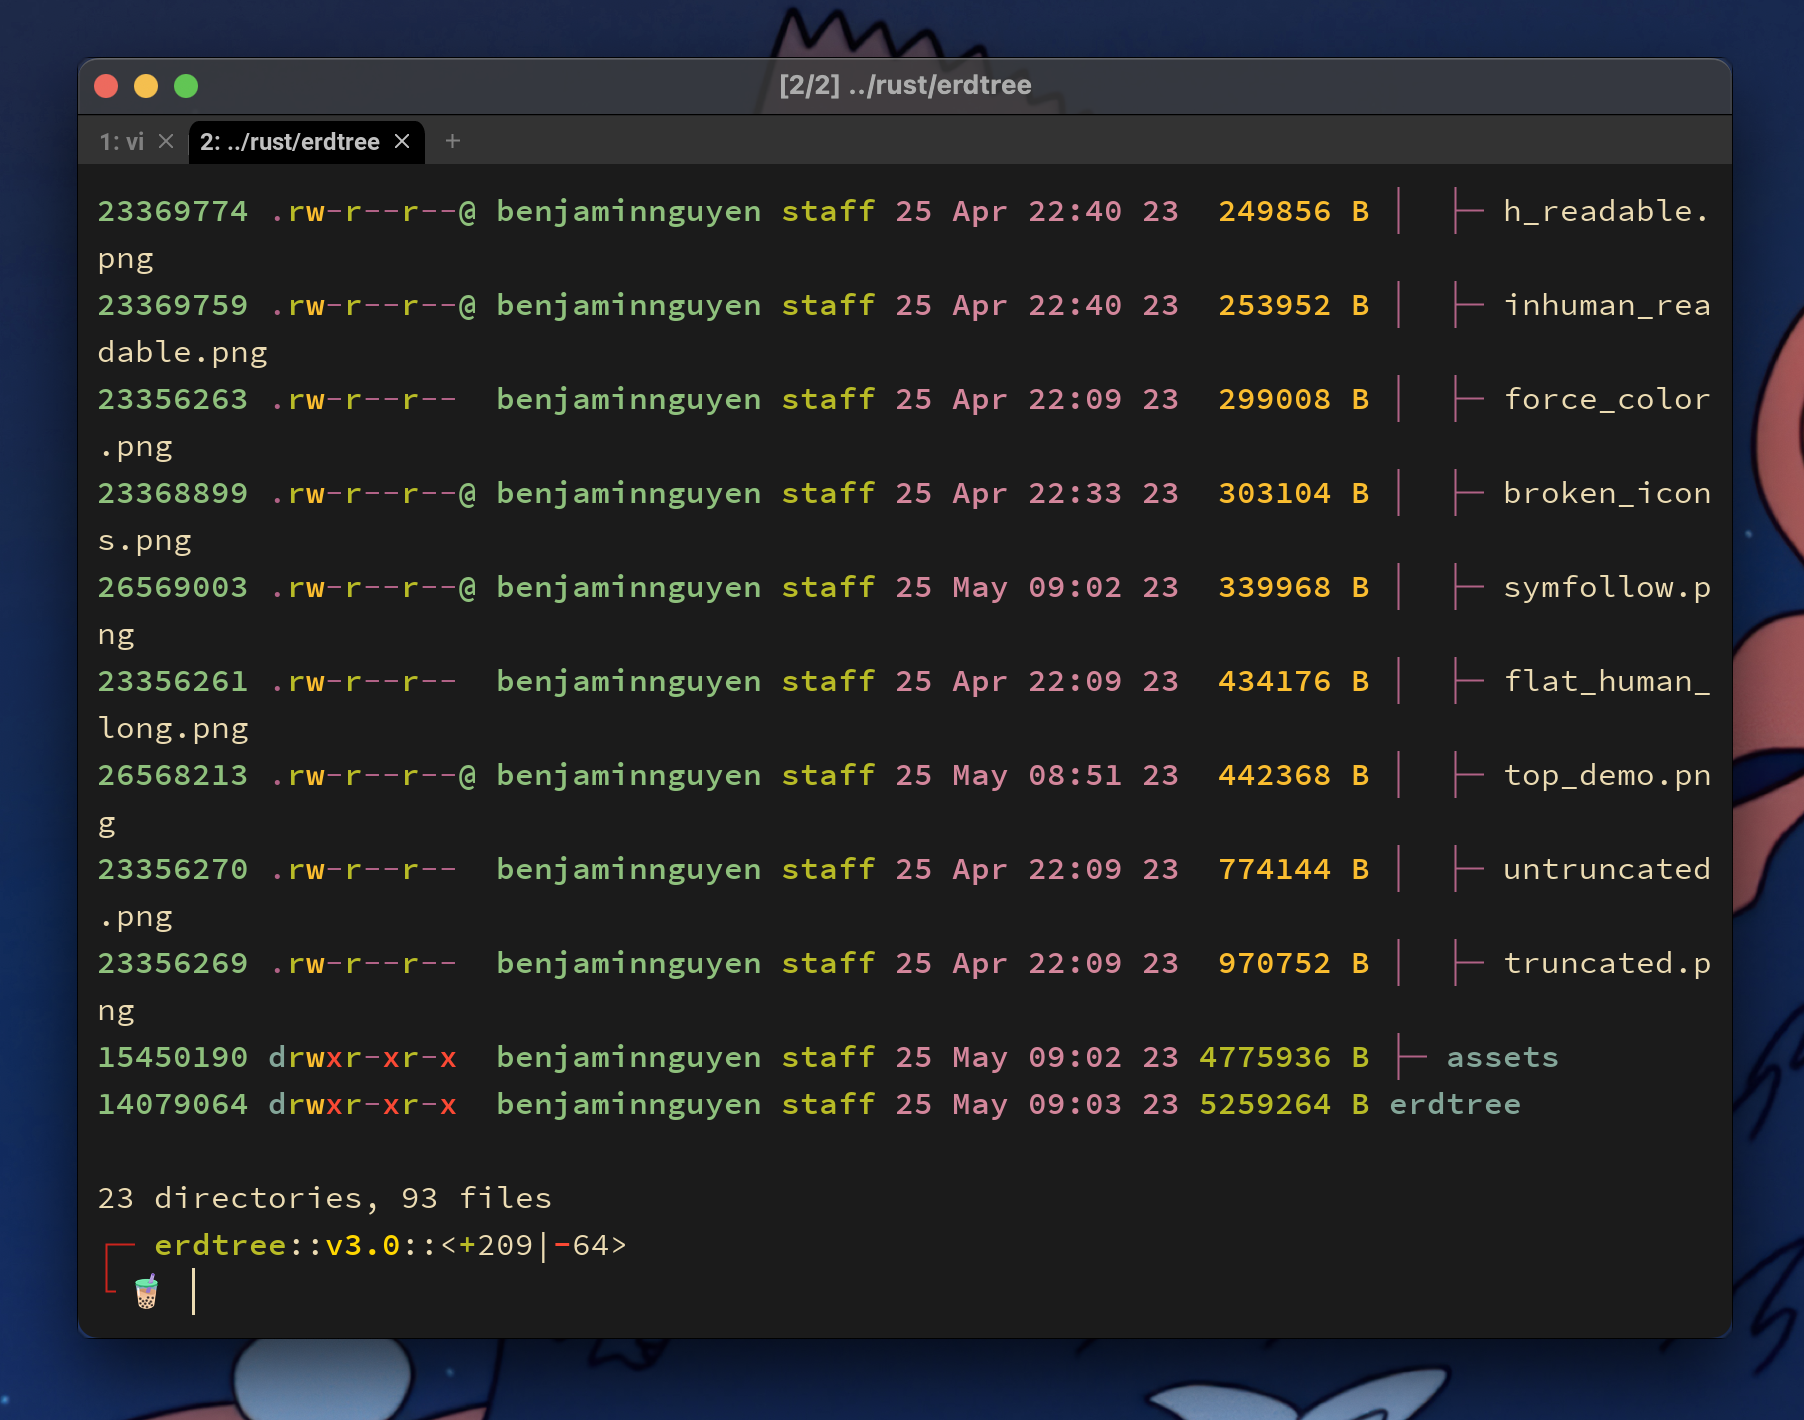Click the 'untruncated' file name
Screen dimensions: 1804x1420
pos(1606,869)
